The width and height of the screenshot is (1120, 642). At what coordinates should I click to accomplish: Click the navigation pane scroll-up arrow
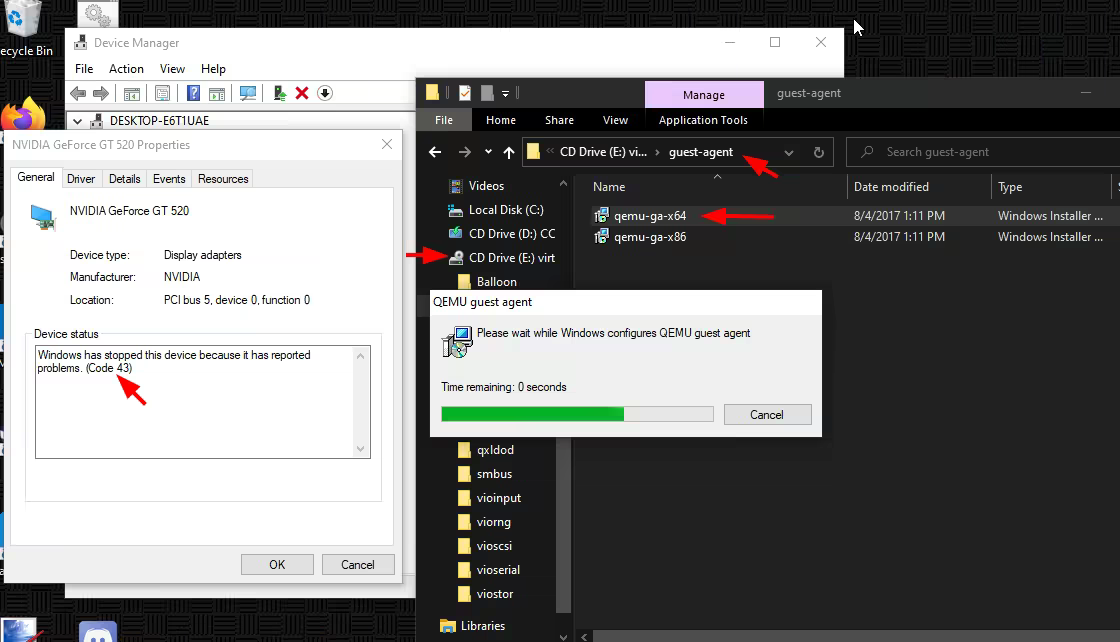(564, 184)
